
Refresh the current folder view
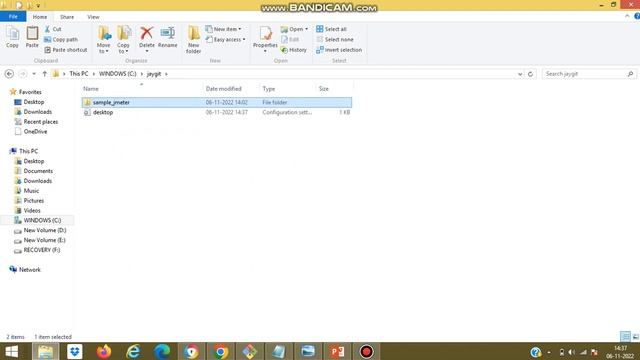(x=530, y=74)
